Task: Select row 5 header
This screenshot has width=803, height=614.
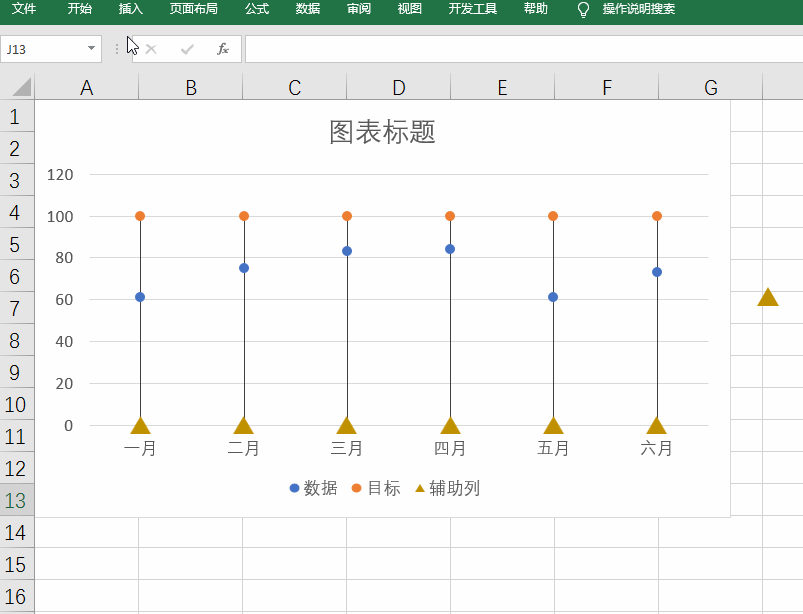Action: [x=15, y=244]
